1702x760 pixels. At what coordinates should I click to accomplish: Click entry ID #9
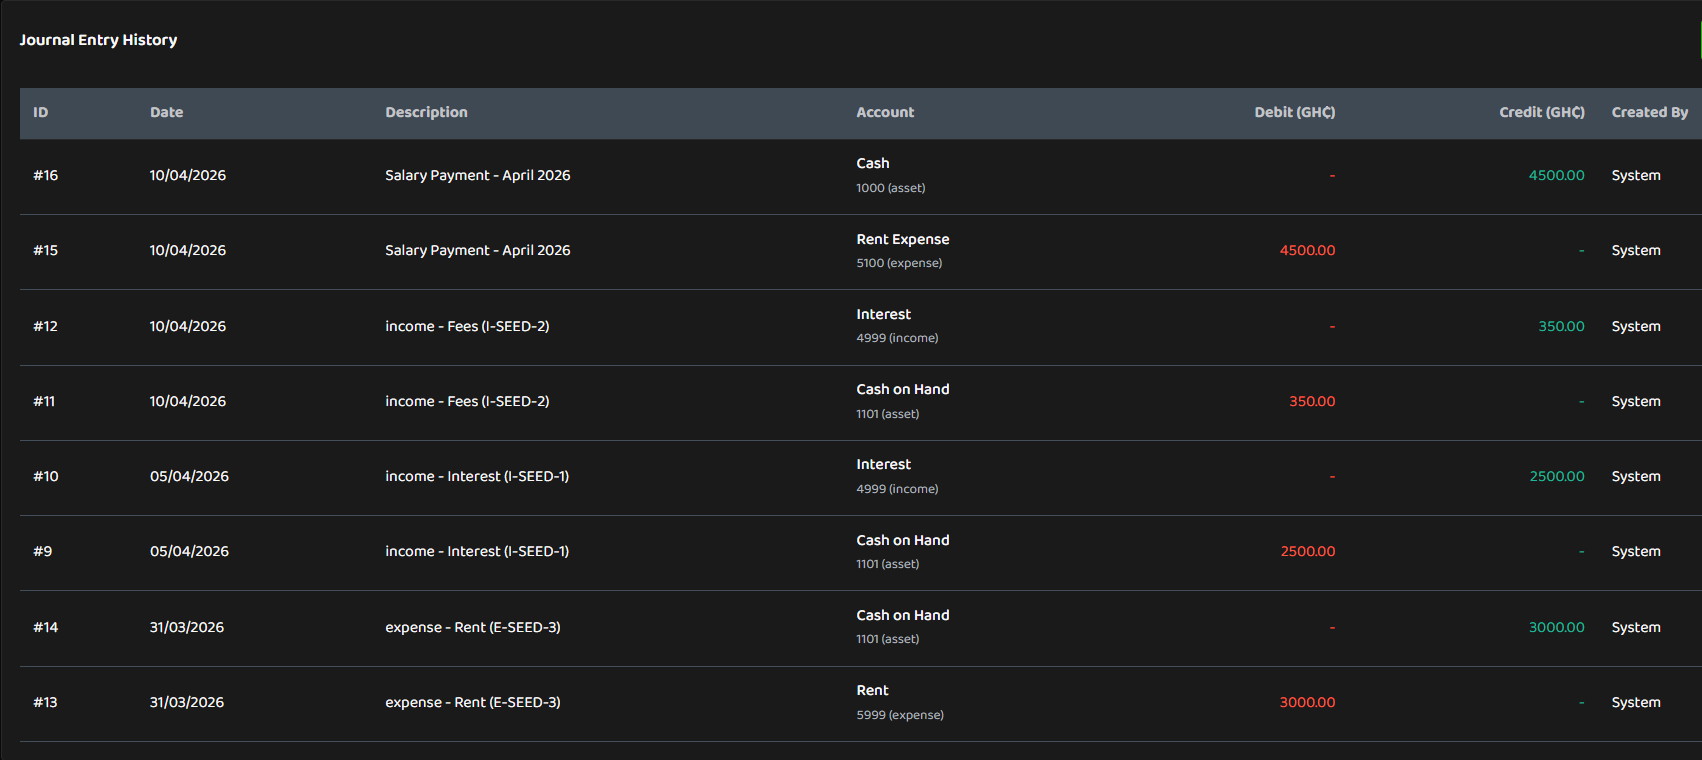[x=43, y=551]
